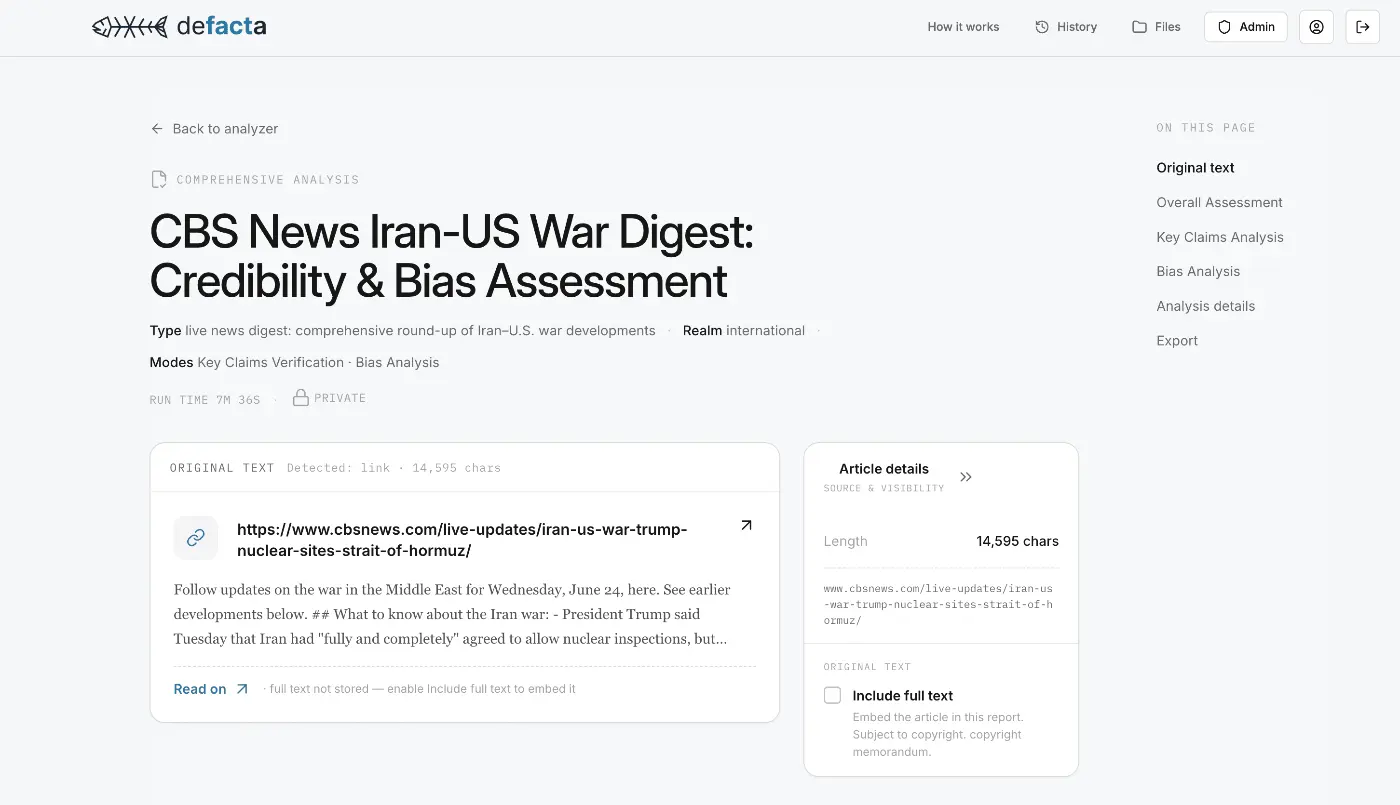
Task: Collapse Article details with double chevron
Action: (x=966, y=477)
